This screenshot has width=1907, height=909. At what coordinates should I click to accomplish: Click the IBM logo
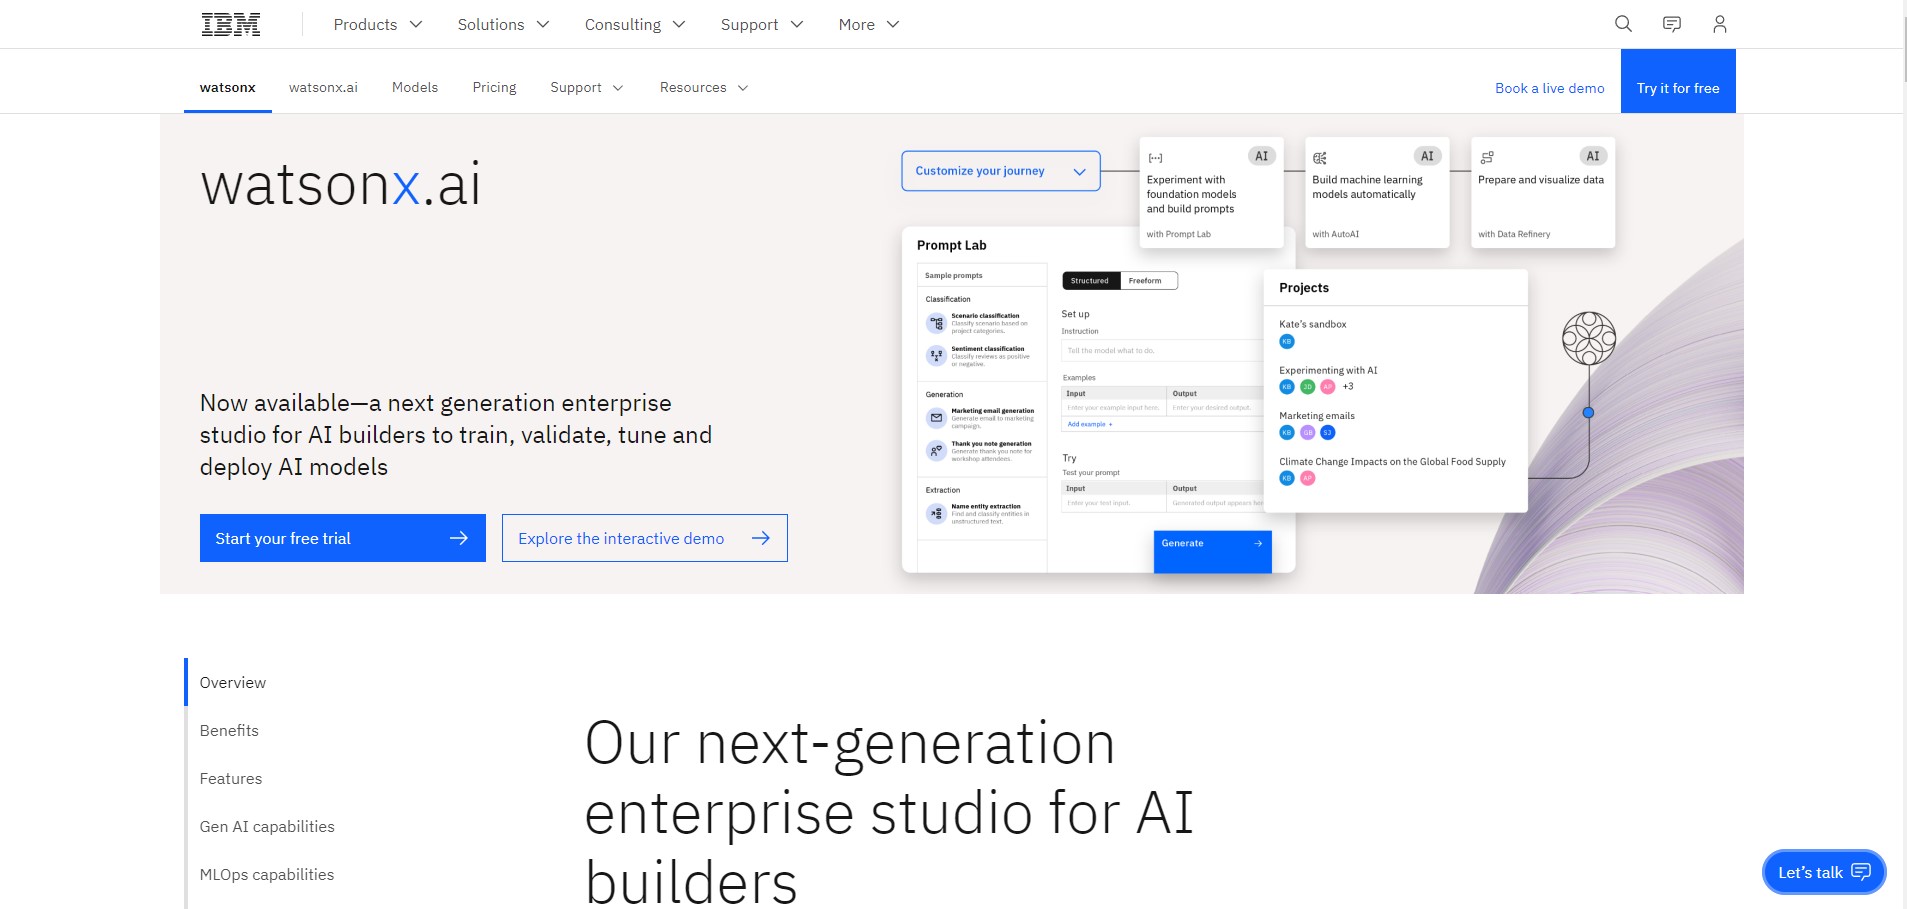pyautogui.click(x=231, y=24)
